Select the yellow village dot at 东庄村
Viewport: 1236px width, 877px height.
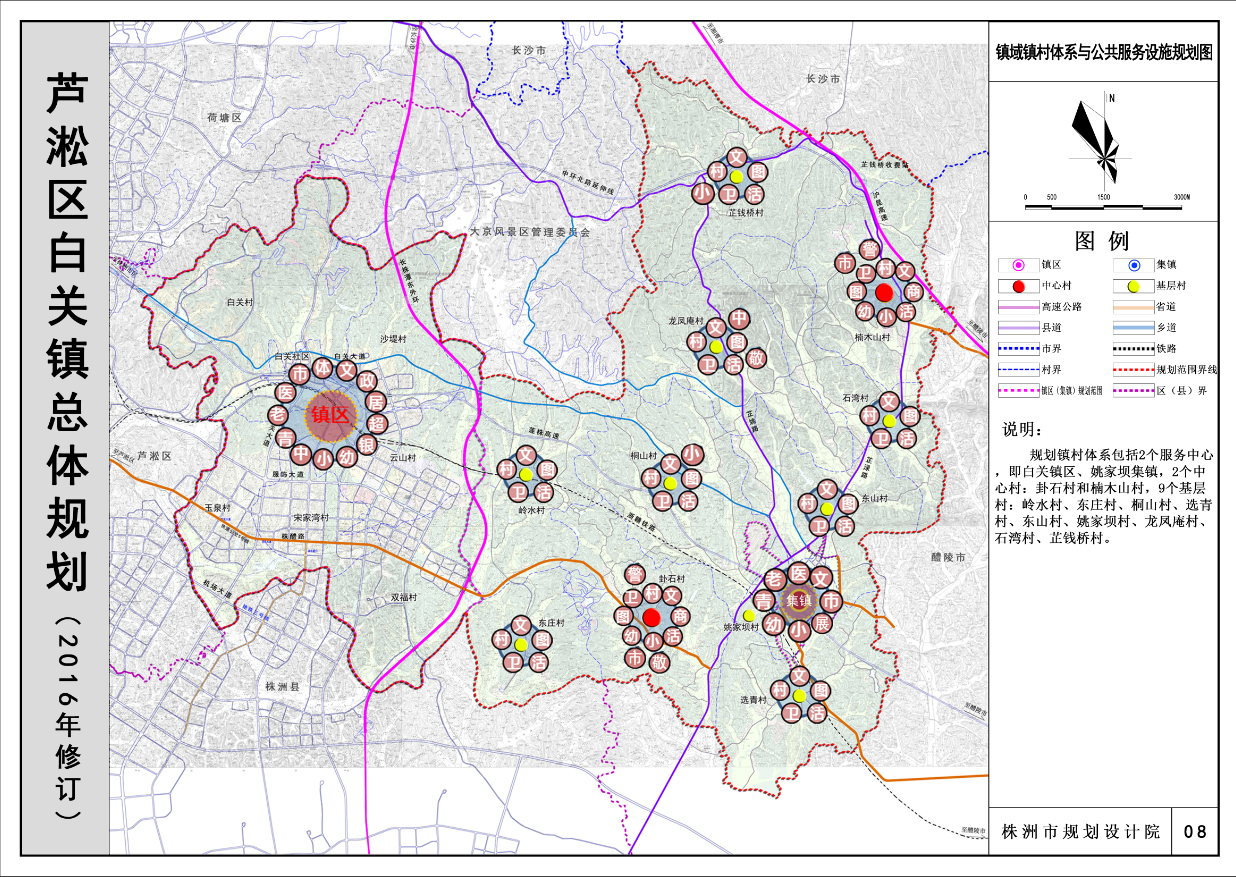[521, 644]
